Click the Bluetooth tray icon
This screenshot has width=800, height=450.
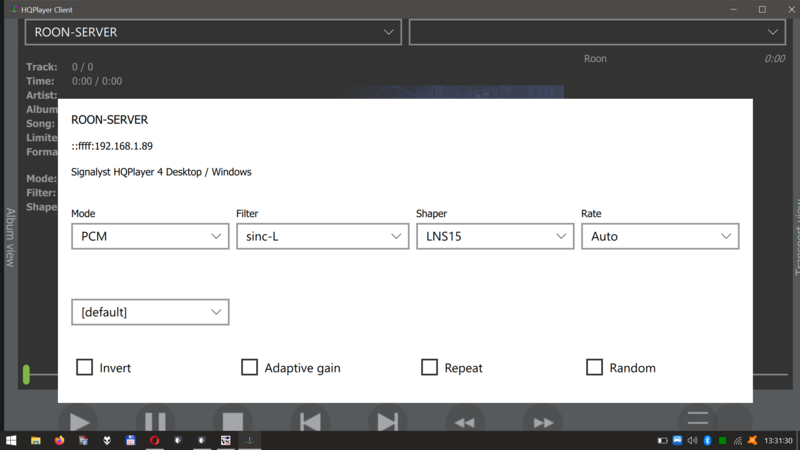click(707, 440)
